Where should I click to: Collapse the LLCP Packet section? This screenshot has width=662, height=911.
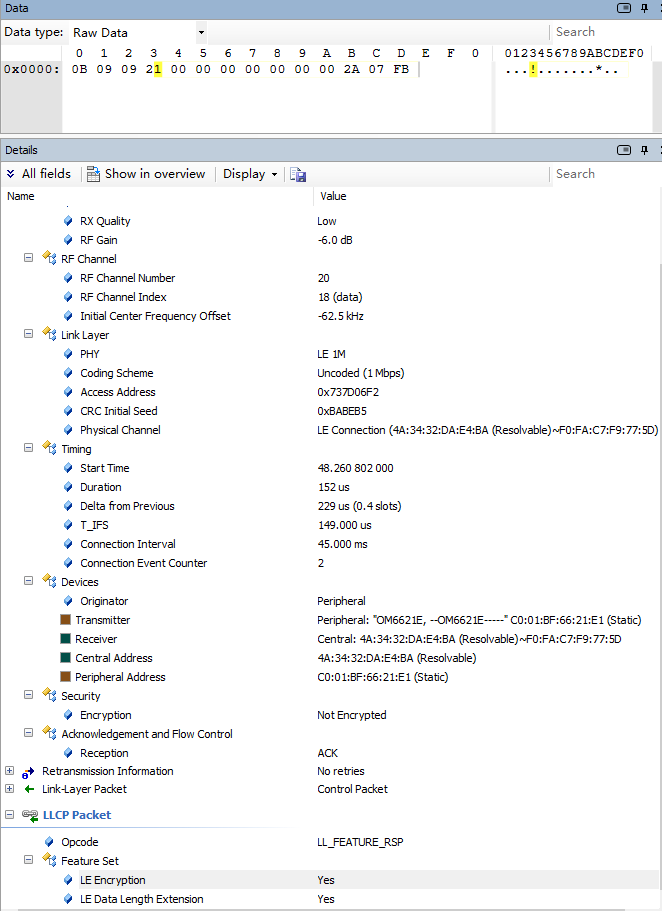click(9, 815)
